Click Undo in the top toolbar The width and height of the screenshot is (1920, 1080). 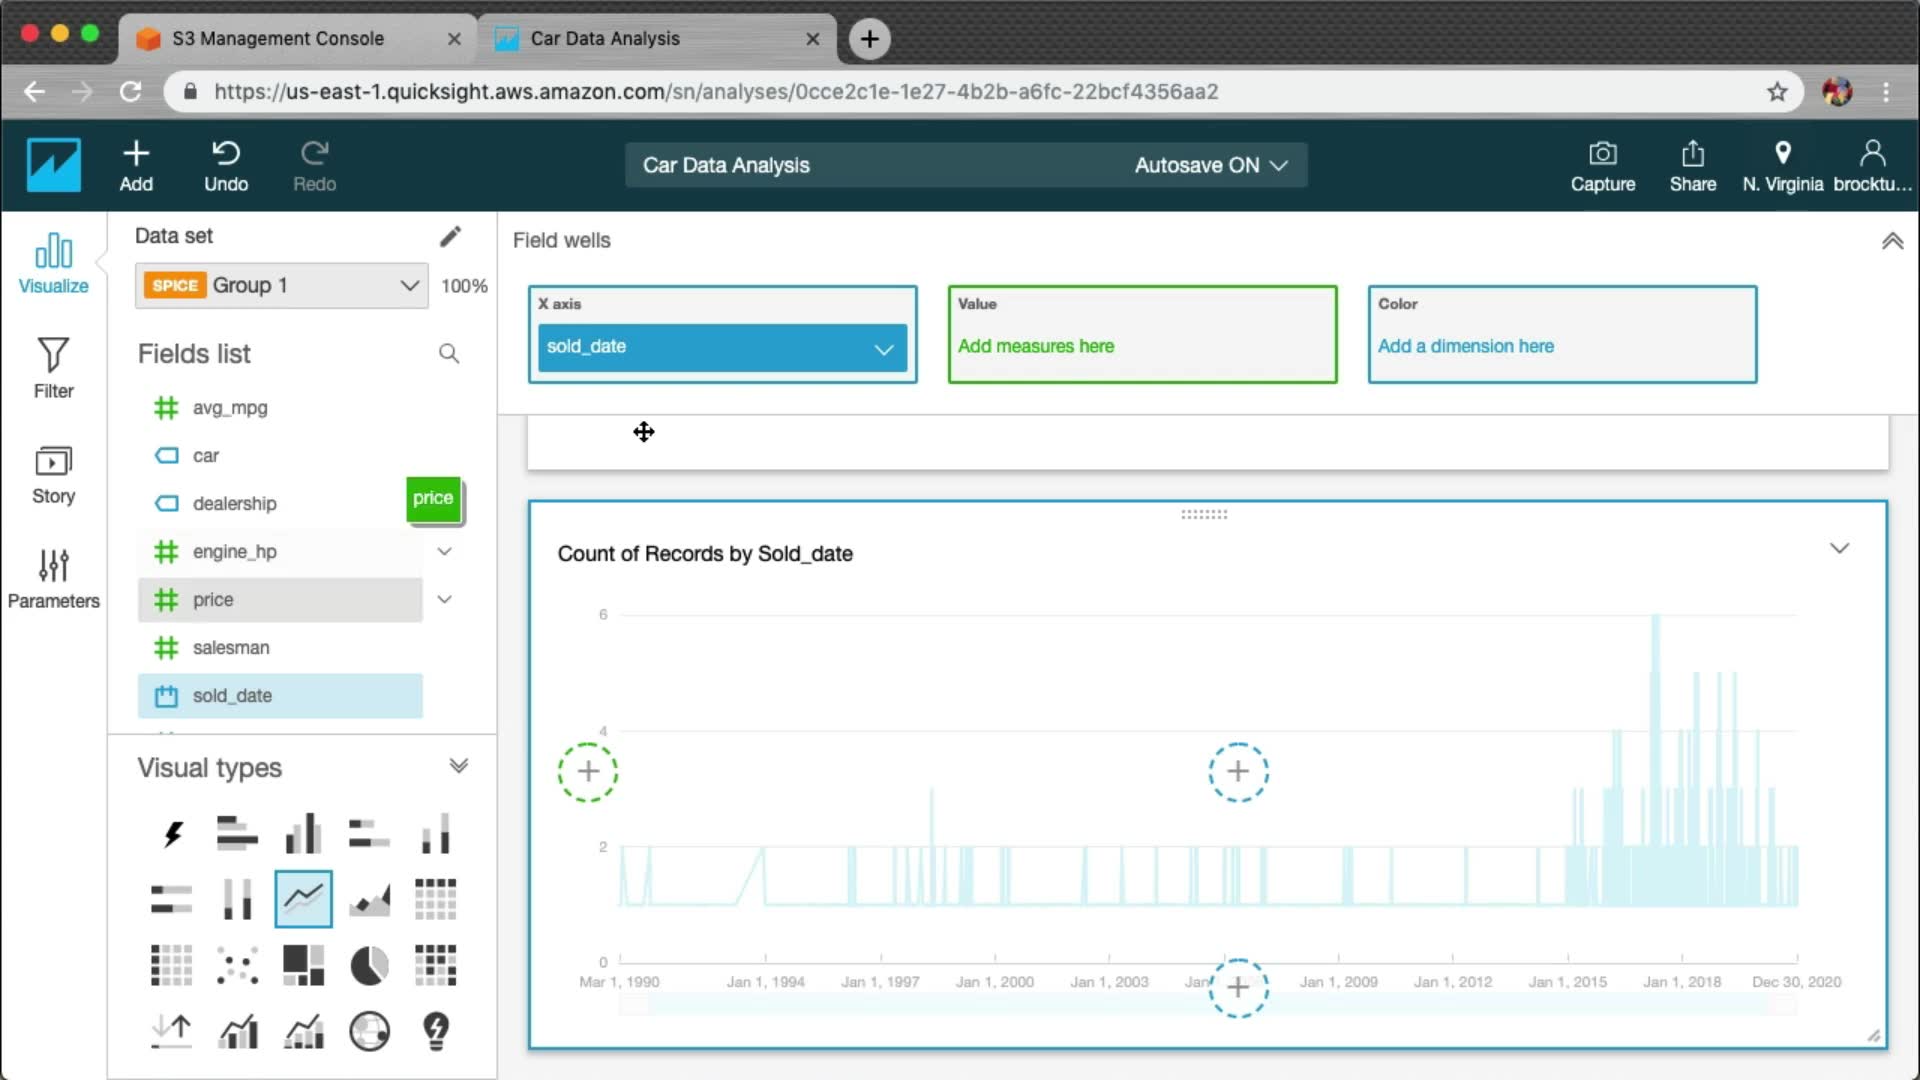point(226,166)
